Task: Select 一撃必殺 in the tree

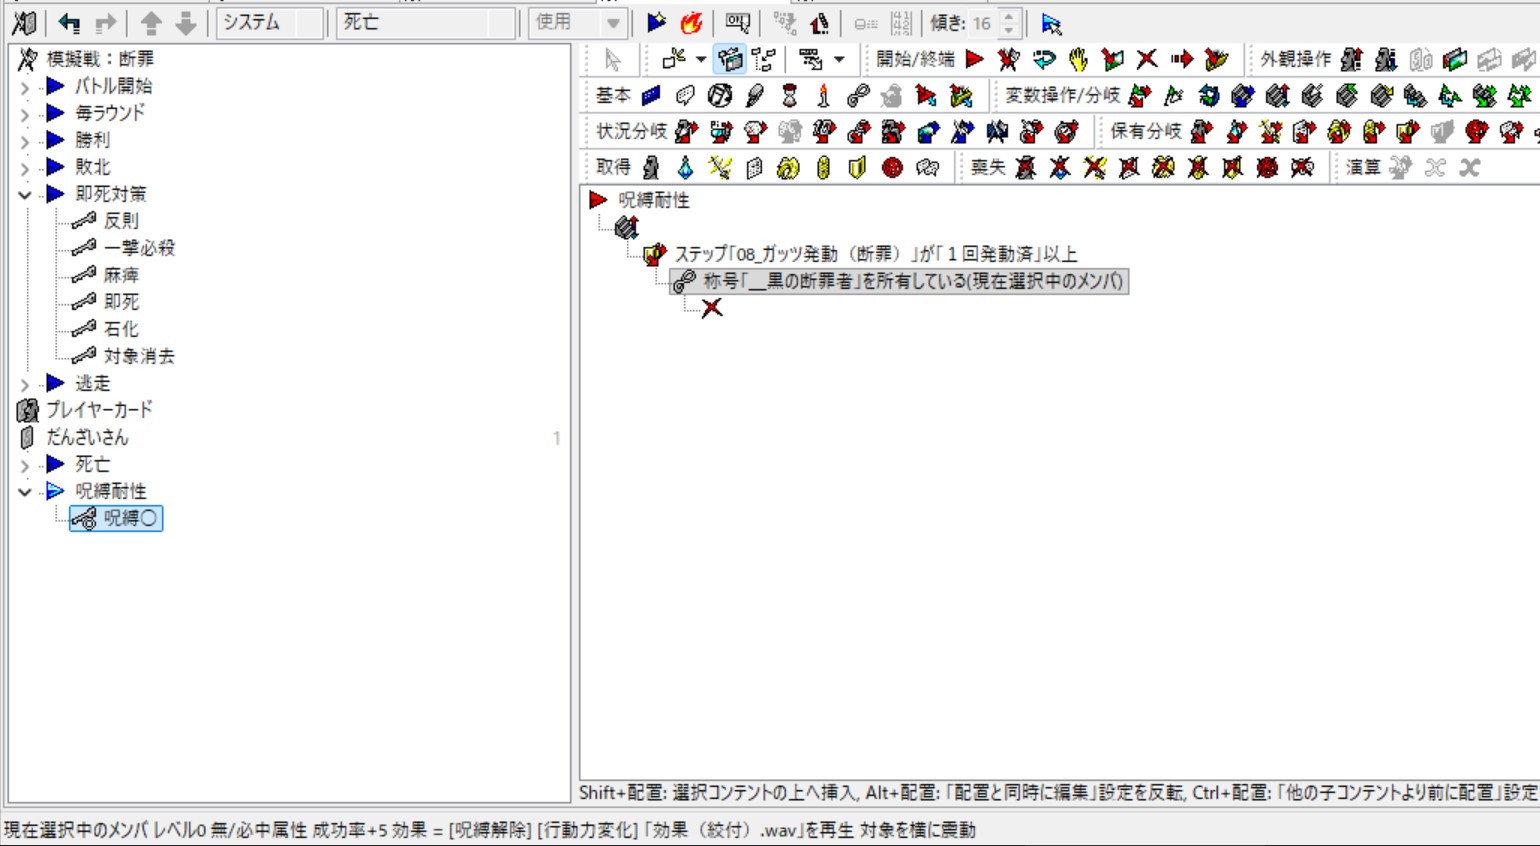Action: coord(139,247)
